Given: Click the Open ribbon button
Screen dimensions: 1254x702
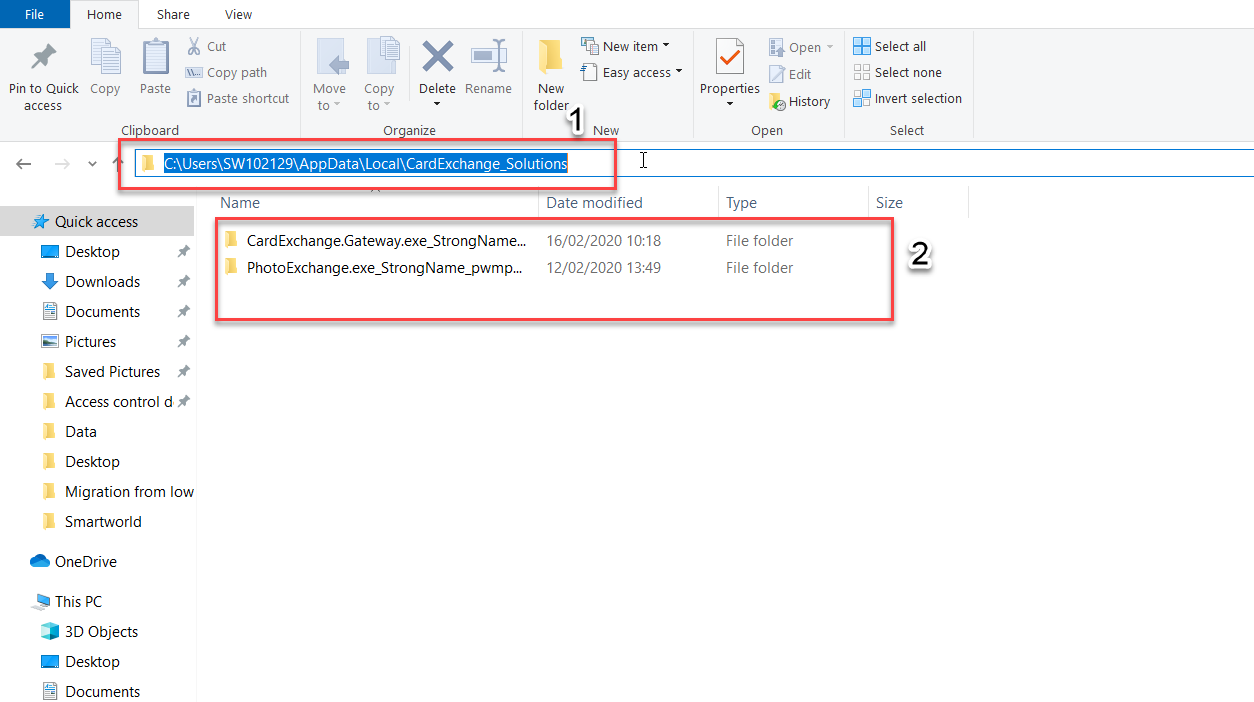Looking at the screenshot, I should pyautogui.click(x=801, y=47).
